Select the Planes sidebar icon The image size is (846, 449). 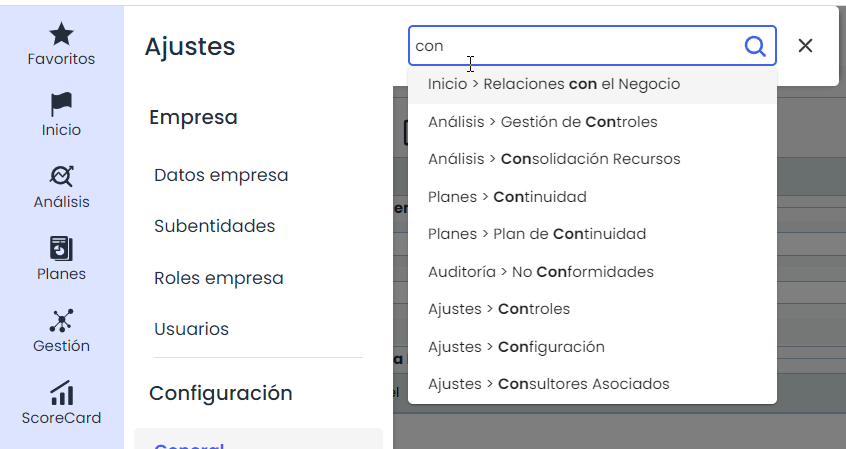click(x=61, y=249)
